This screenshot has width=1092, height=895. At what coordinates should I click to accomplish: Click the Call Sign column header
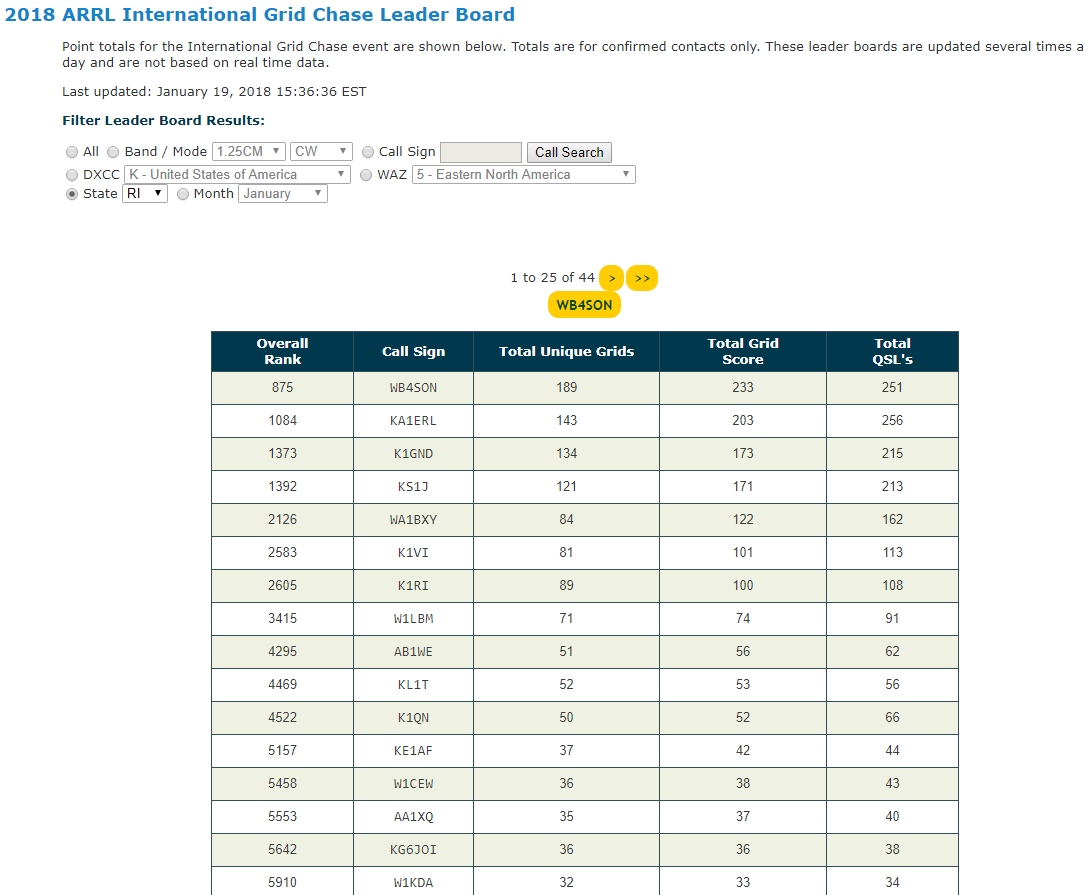pos(413,351)
